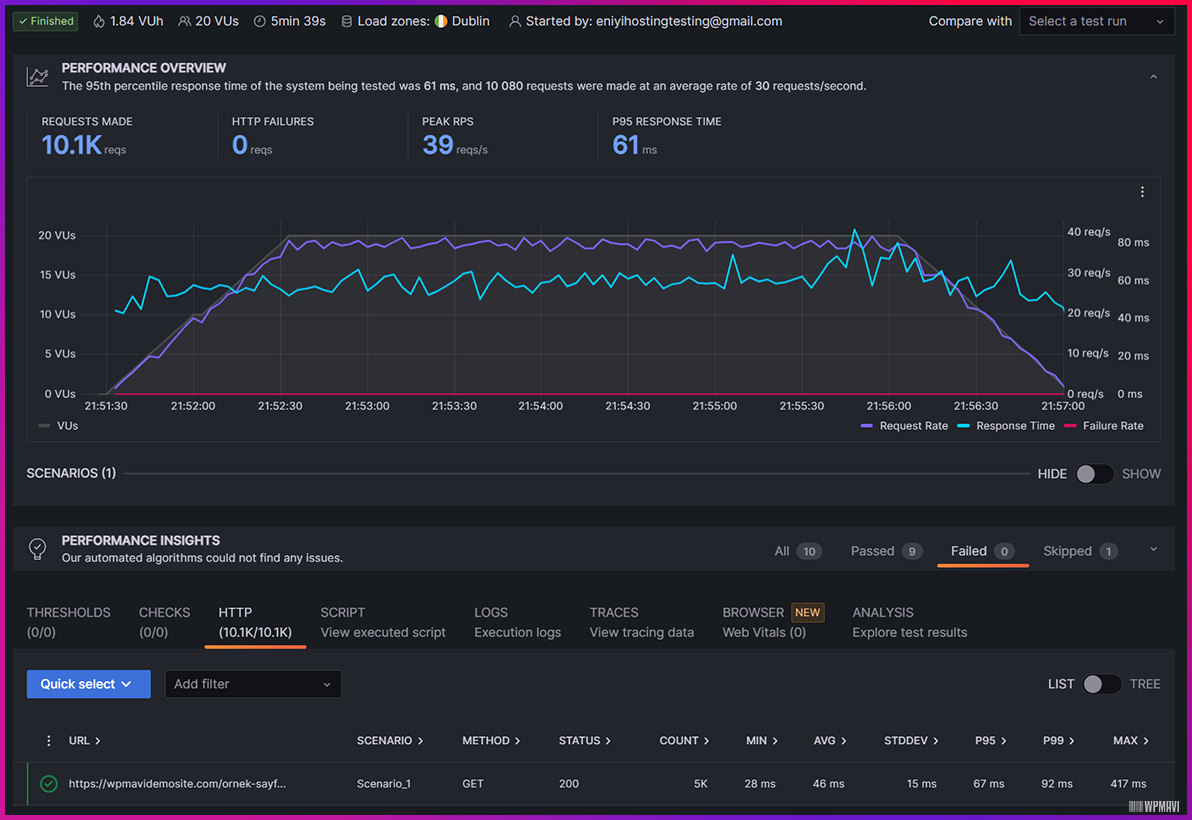Click the VUs users icon

click(x=184, y=21)
